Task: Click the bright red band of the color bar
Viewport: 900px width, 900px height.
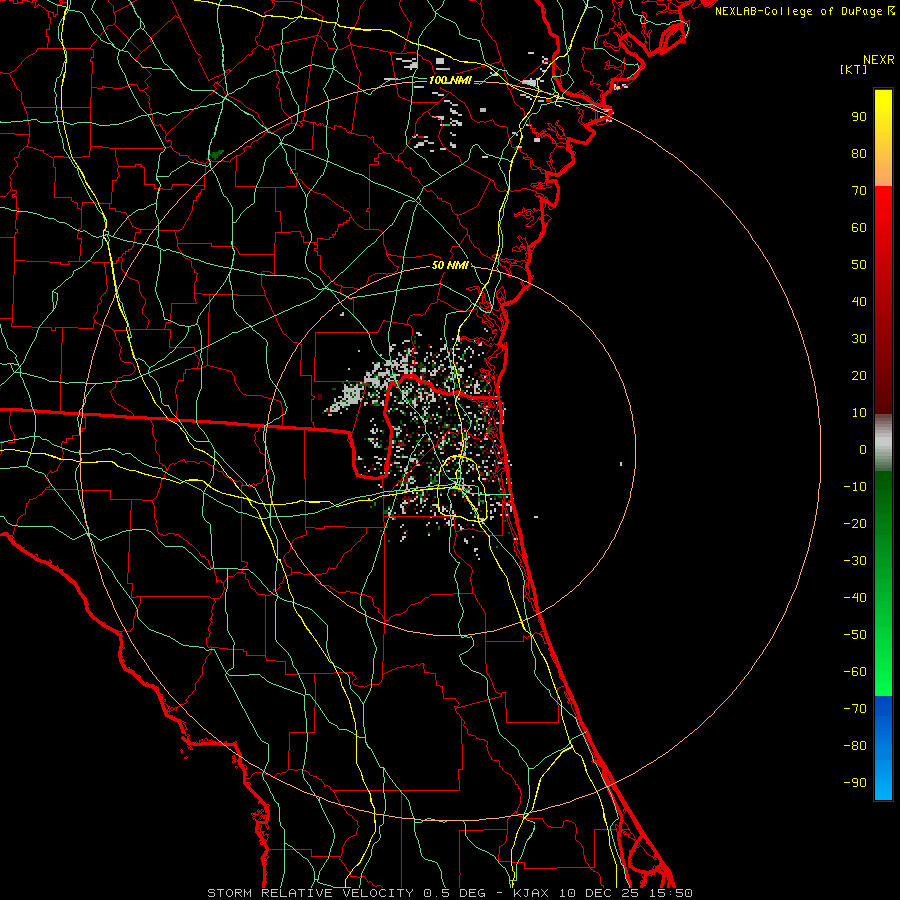Action: click(883, 212)
